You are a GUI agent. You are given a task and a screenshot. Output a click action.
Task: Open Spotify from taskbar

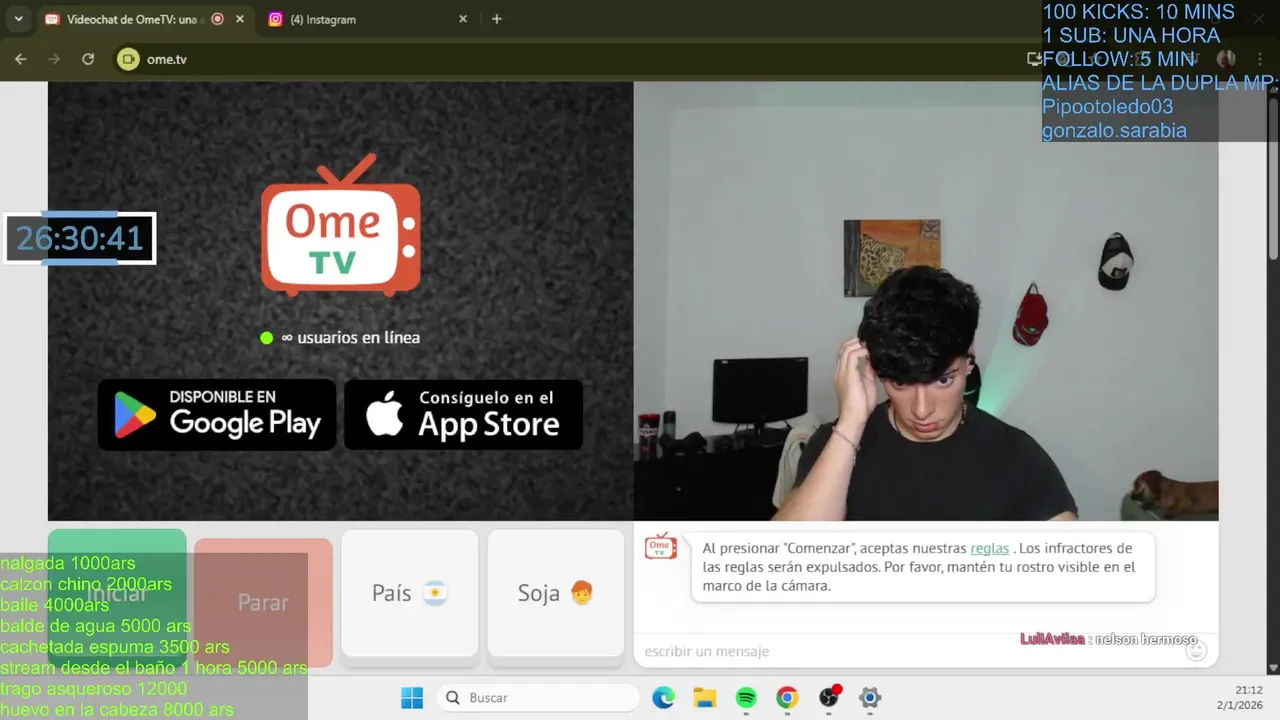pyautogui.click(x=746, y=697)
